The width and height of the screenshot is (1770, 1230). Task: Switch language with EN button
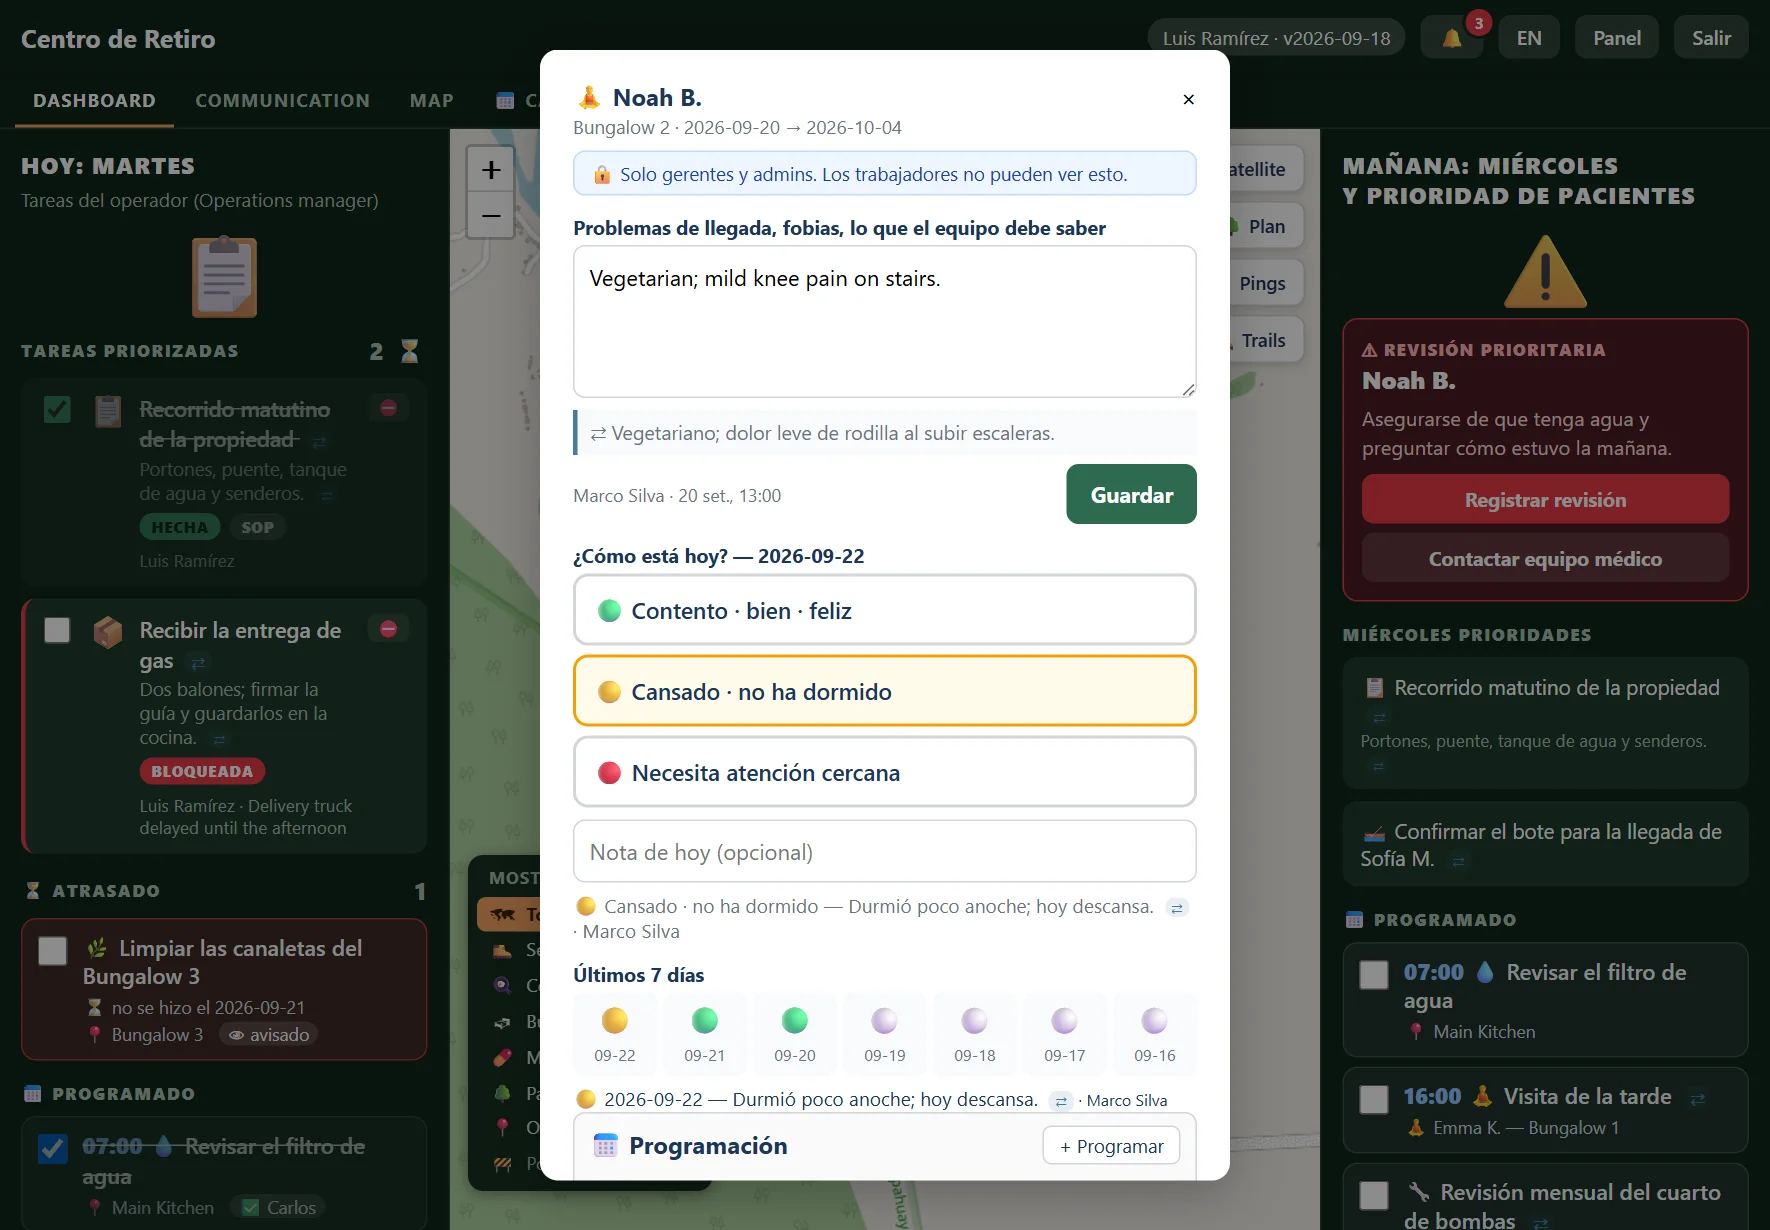pyautogui.click(x=1528, y=38)
